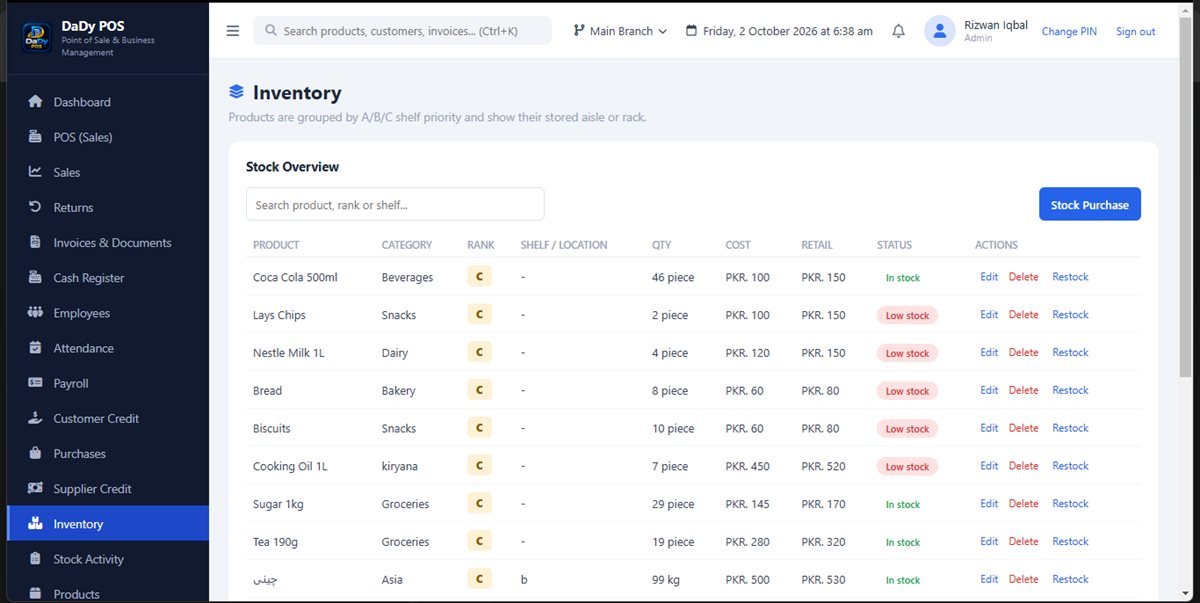Click the Supplier Credit money icon

point(35,489)
